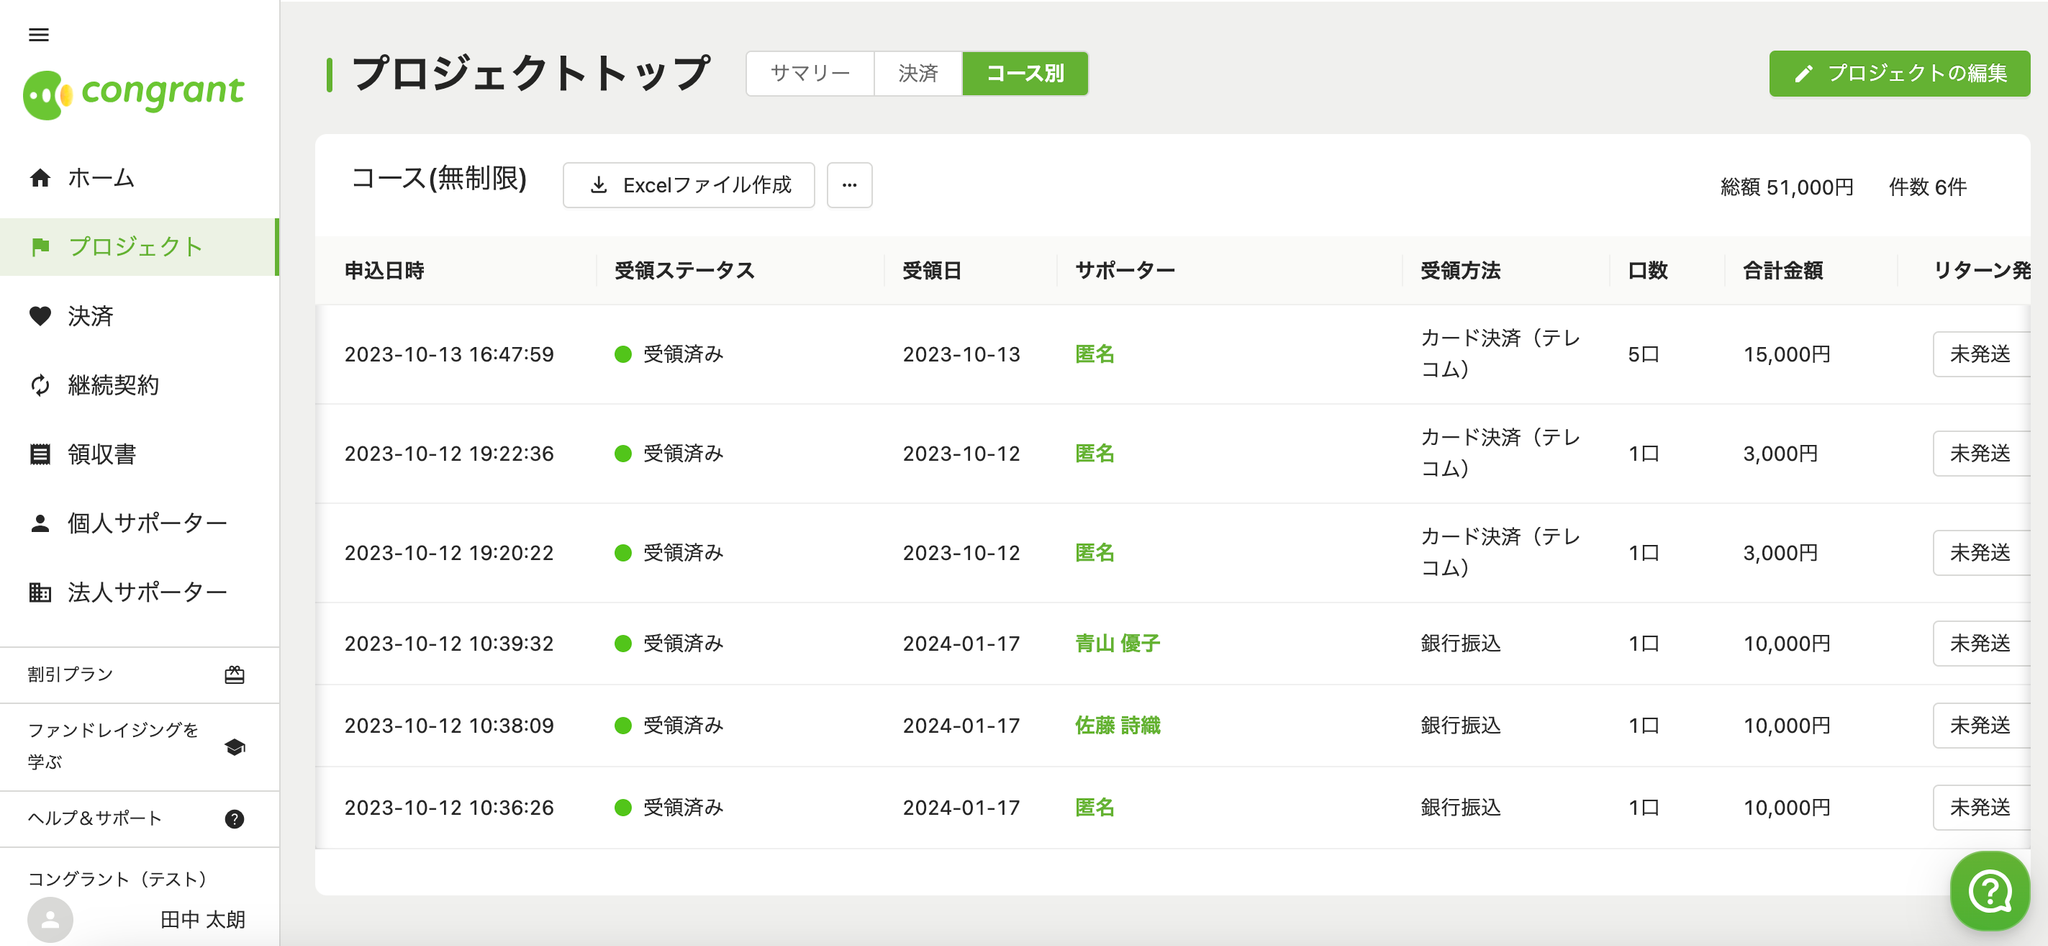This screenshot has width=2048, height=946.
Task: Open supporter 佐藤 詩織 link
Action: click(x=1117, y=726)
